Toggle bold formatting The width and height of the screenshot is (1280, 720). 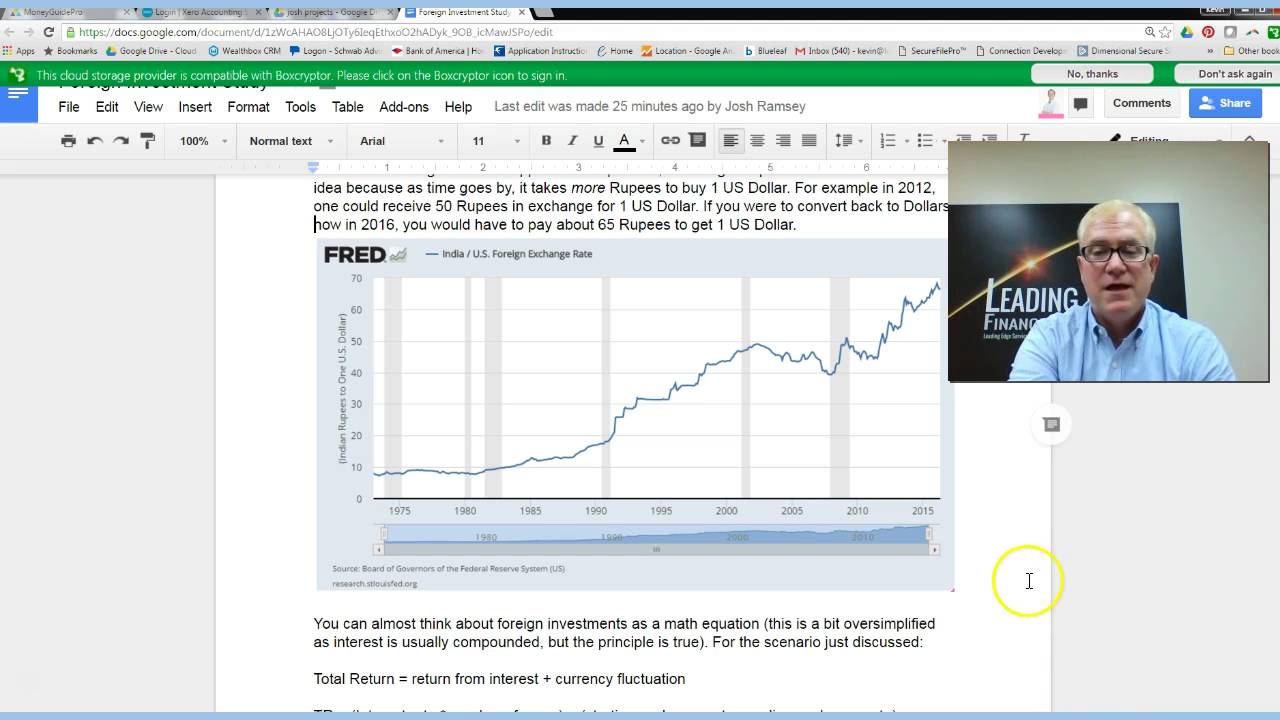tap(546, 141)
